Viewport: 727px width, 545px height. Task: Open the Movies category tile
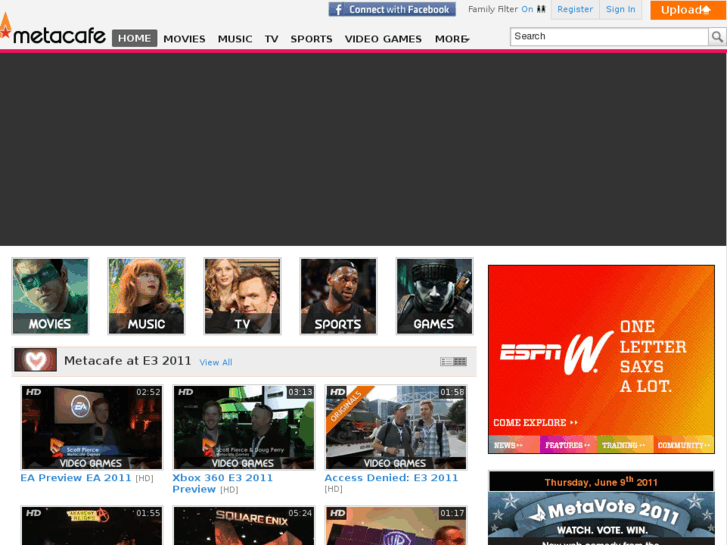point(50,296)
